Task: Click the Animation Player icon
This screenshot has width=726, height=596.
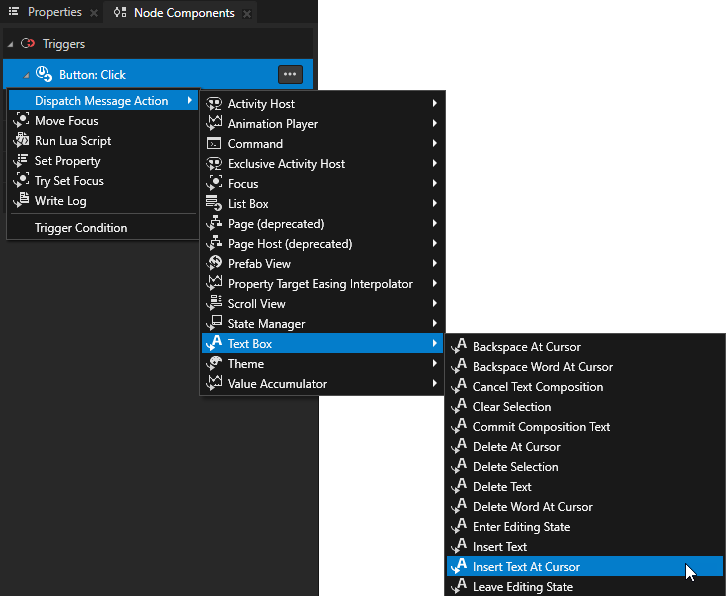Action: [x=213, y=124]
